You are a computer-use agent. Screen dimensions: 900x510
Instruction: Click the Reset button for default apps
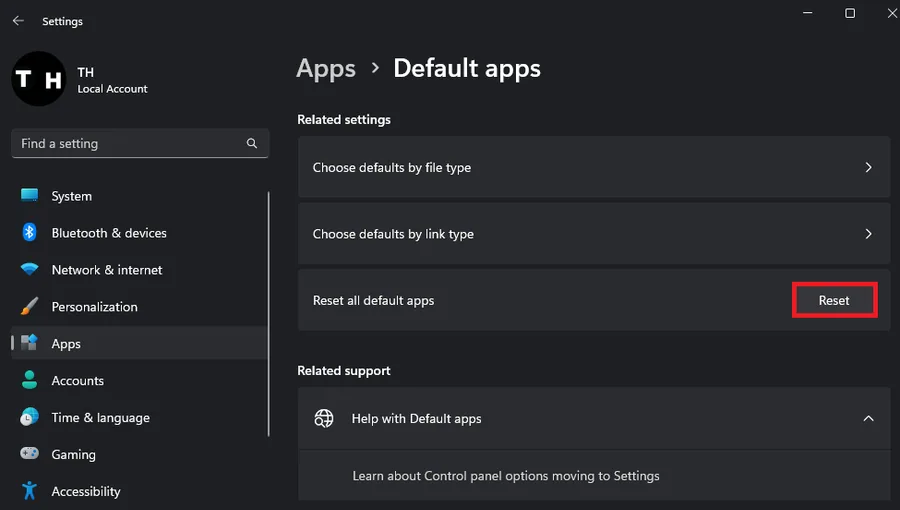[x=834, y=300]
